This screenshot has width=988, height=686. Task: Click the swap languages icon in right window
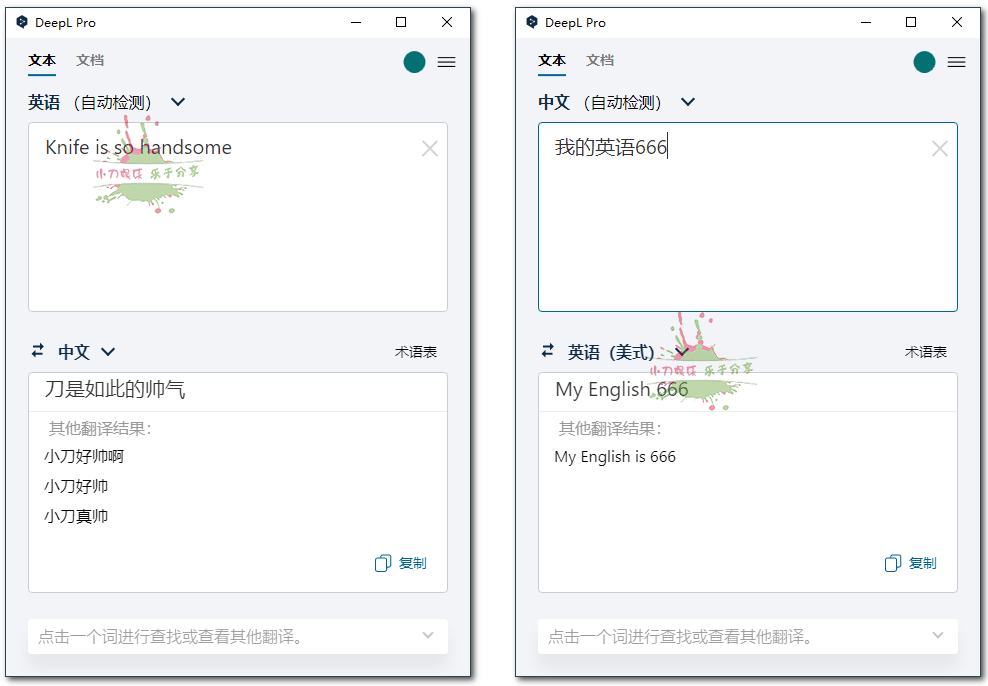(x=547, y=351)
